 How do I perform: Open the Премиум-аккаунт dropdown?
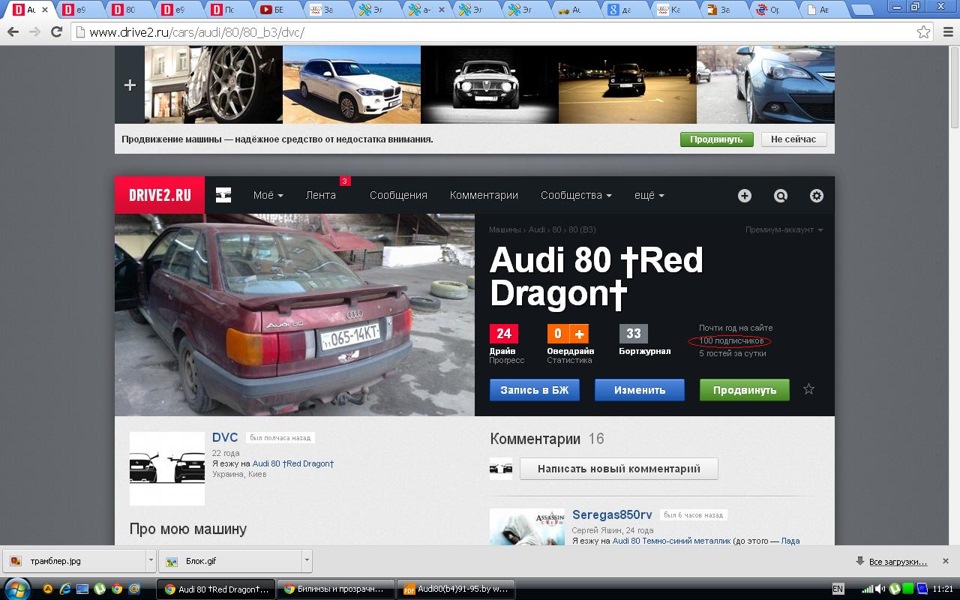pyautogui.click(x=784, y=230)
